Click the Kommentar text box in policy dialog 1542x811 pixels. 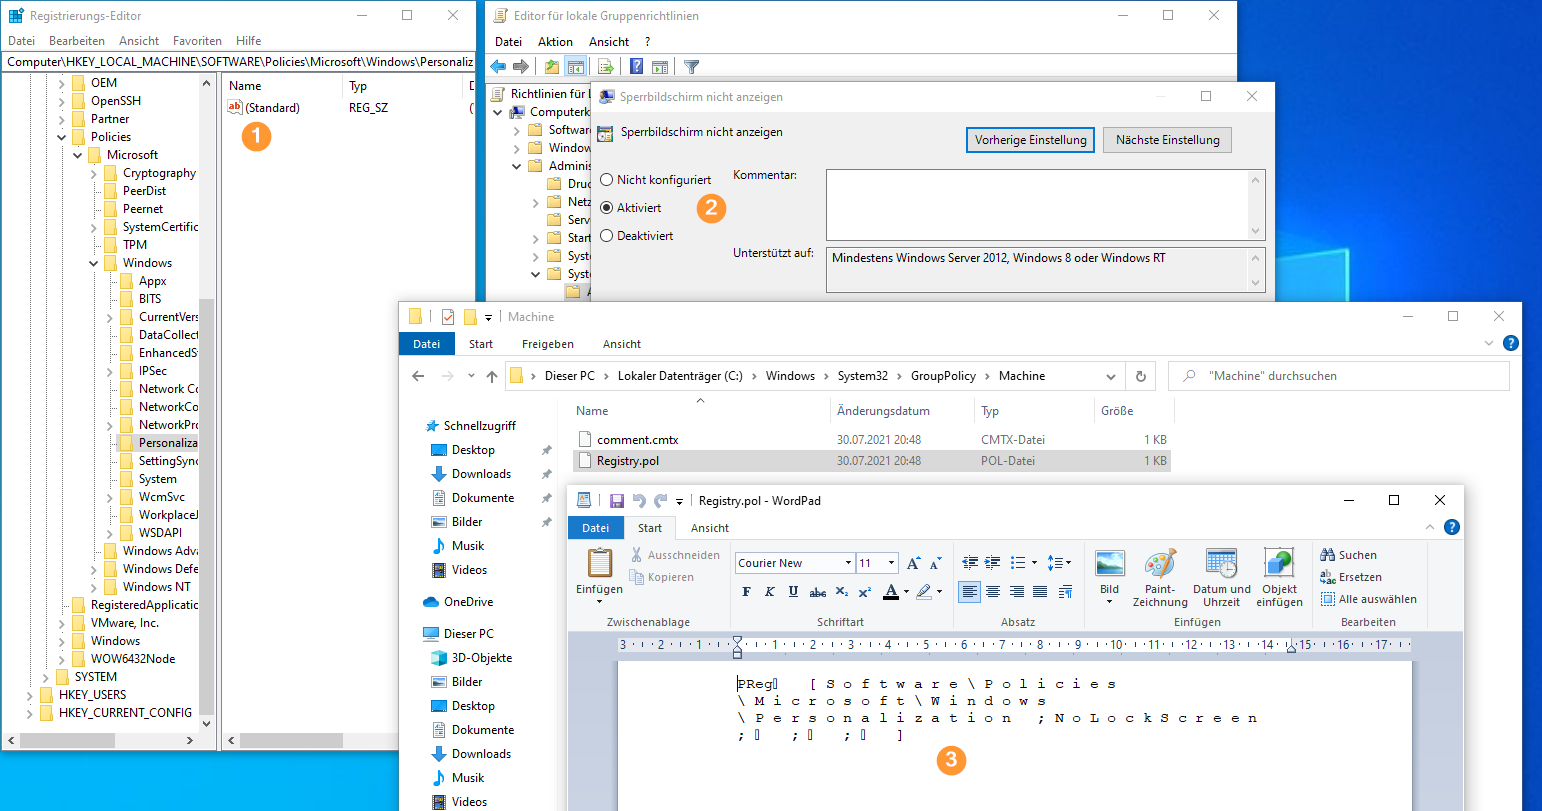point(1045,205)
